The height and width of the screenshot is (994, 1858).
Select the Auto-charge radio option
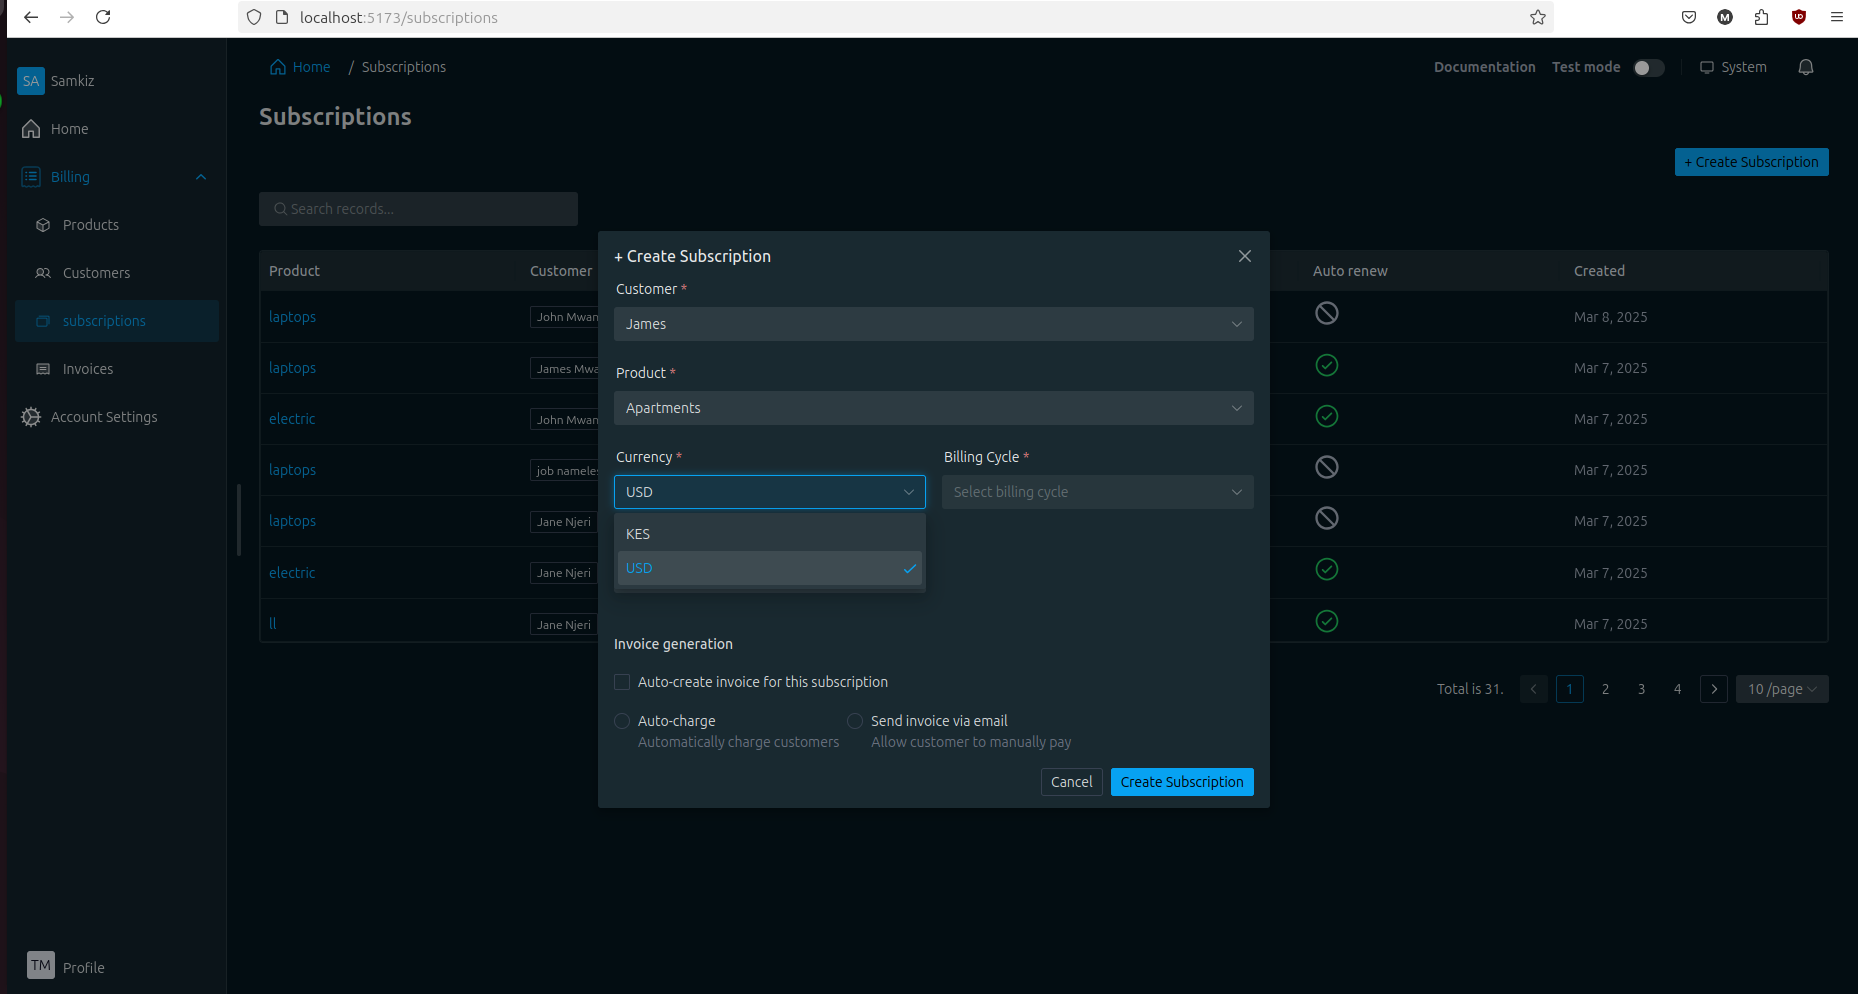(622, 721)
